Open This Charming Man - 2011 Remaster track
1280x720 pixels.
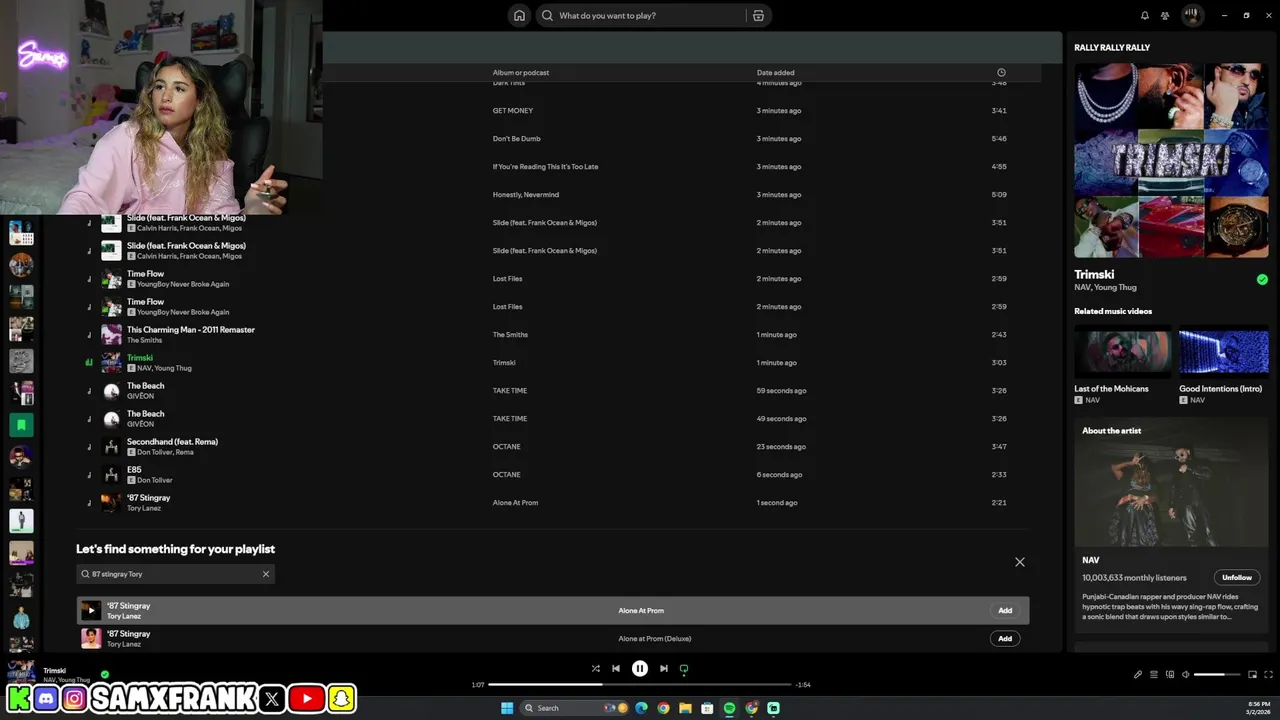click(x=191, y=329)
